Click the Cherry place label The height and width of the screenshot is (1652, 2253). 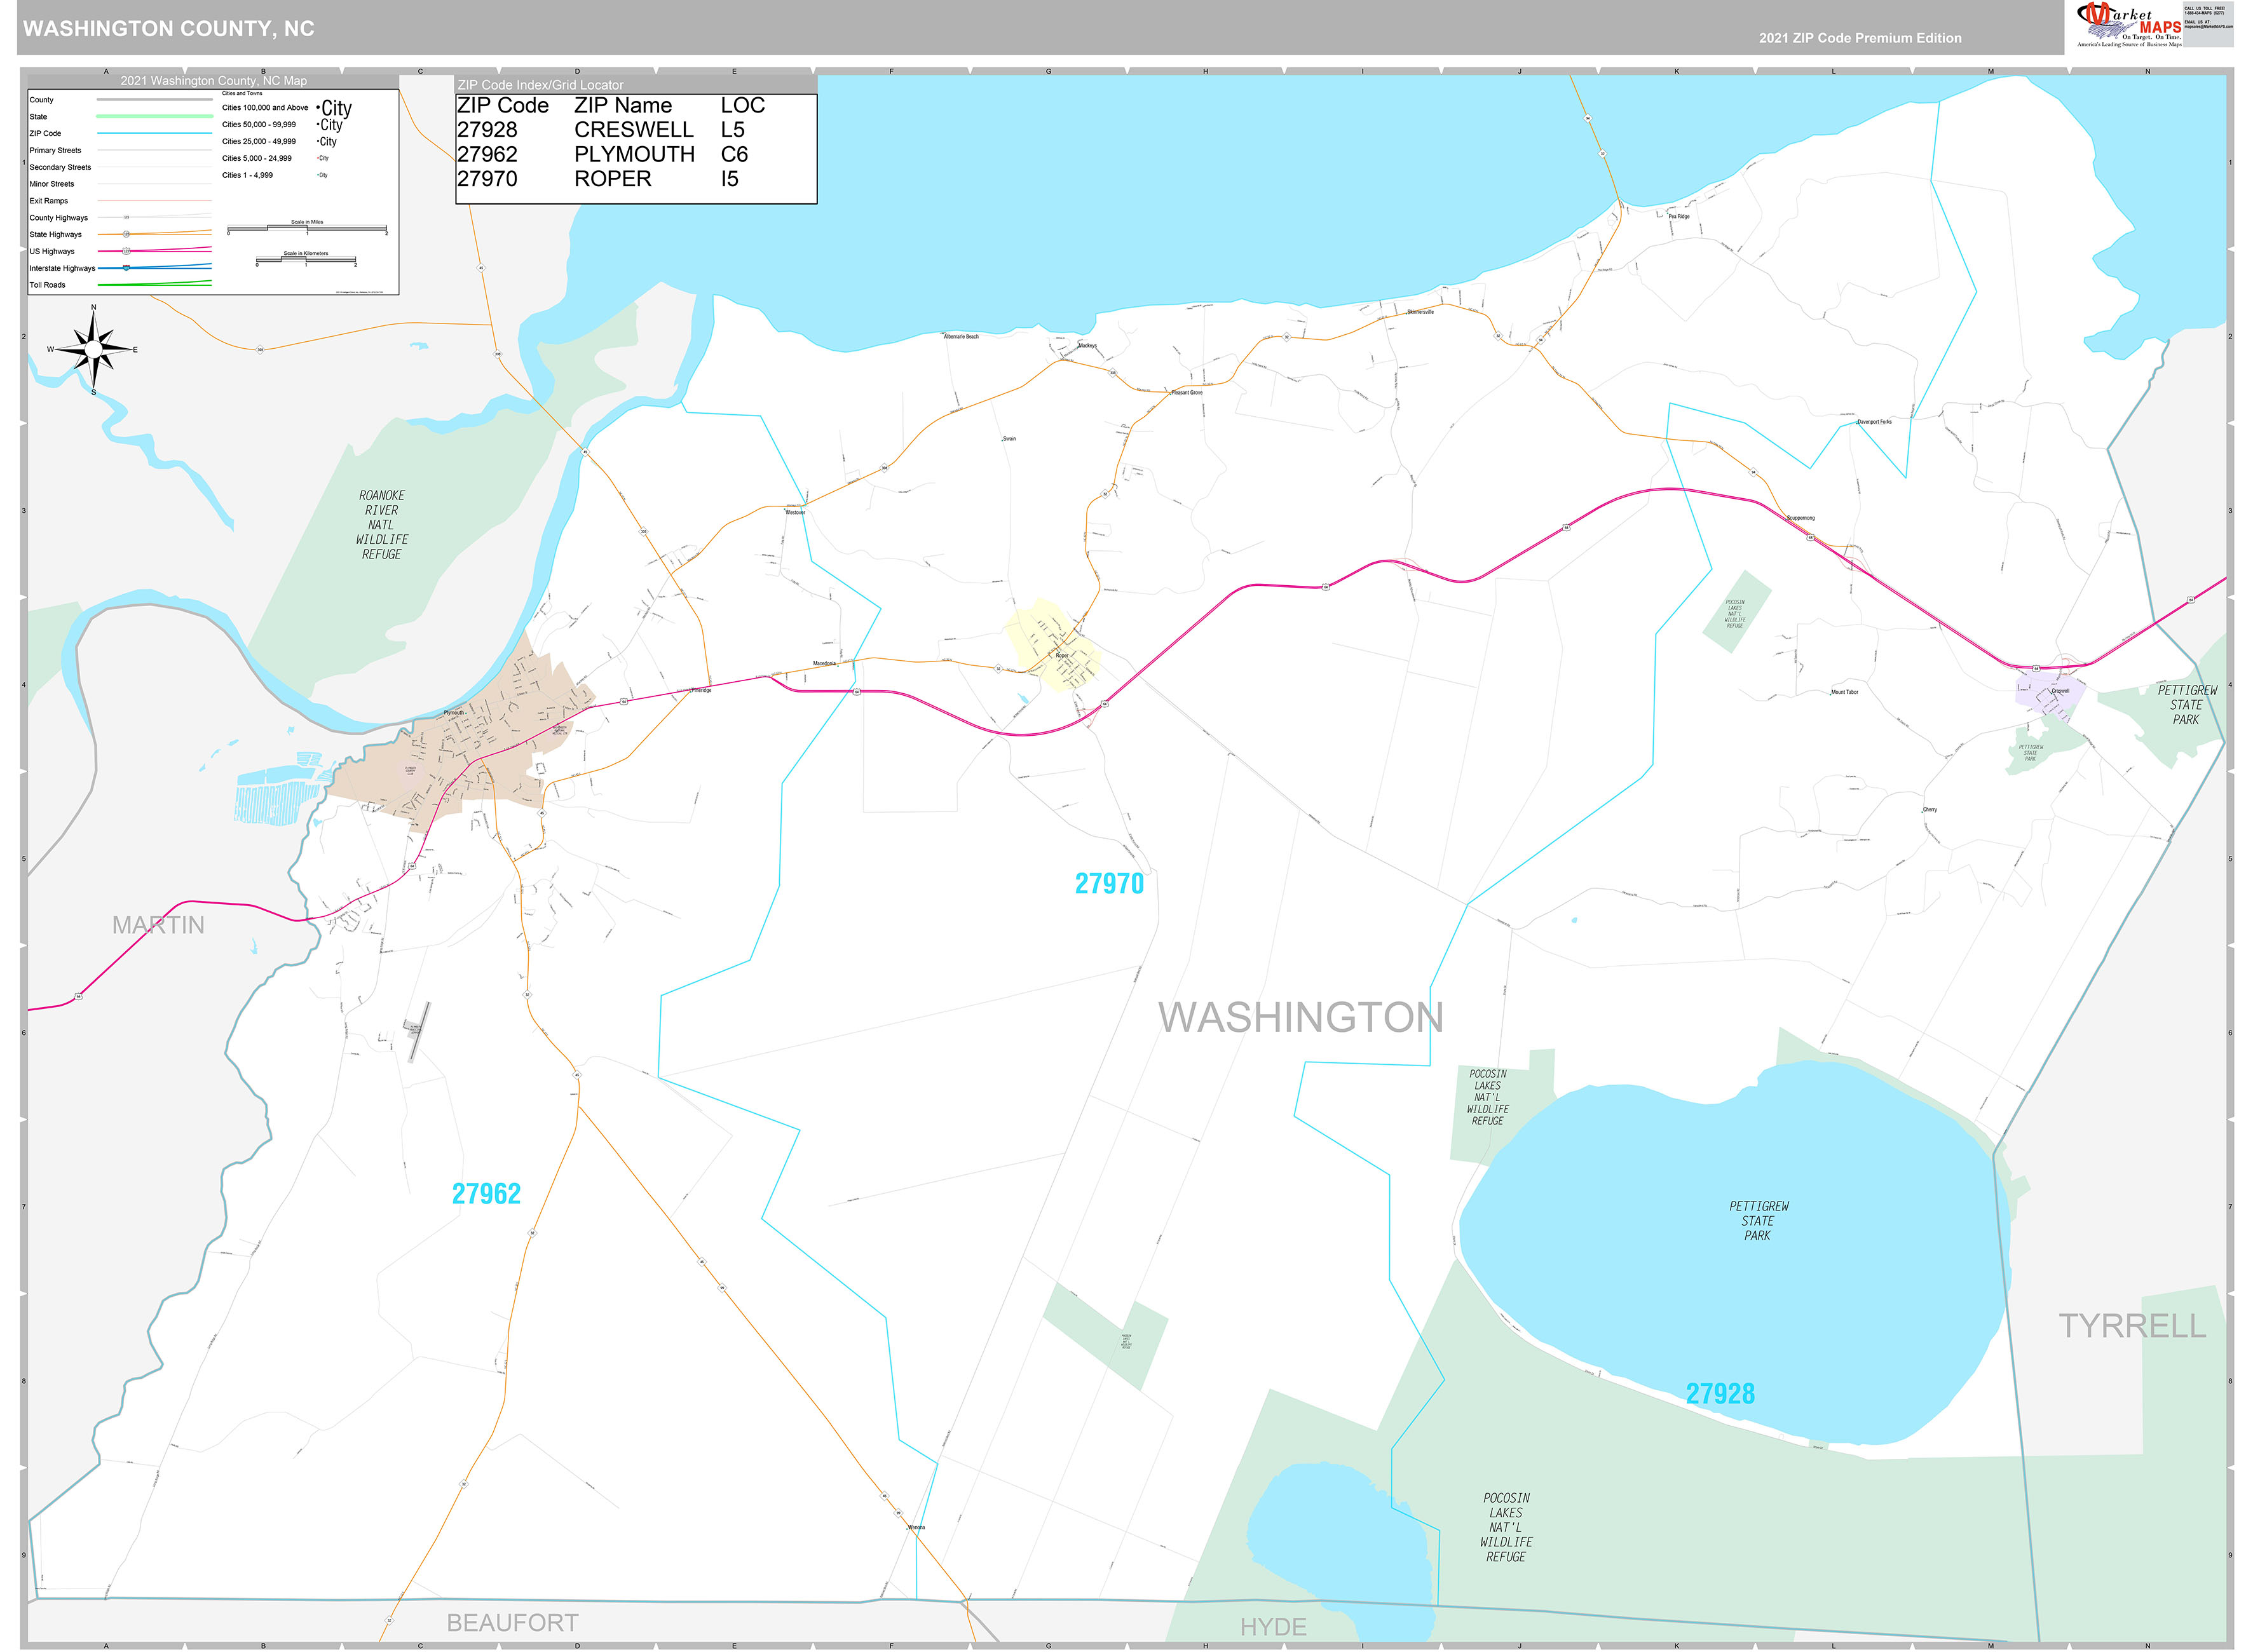[1929, 810]
